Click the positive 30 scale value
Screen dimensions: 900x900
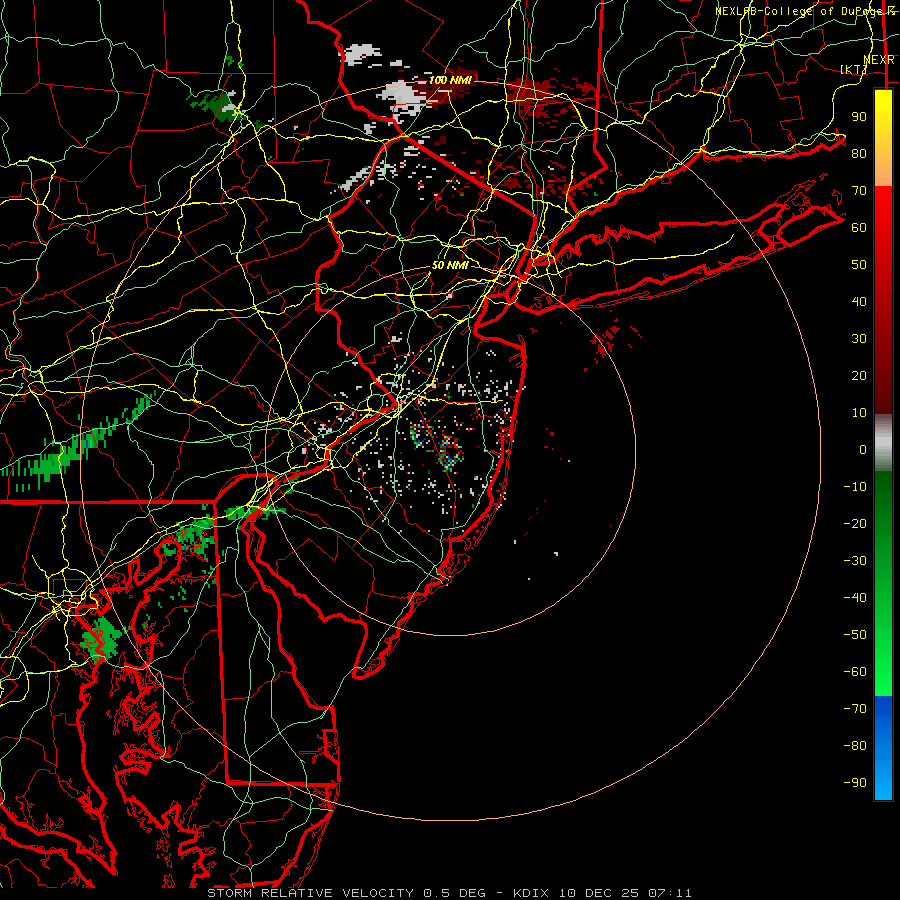point(859,339)
